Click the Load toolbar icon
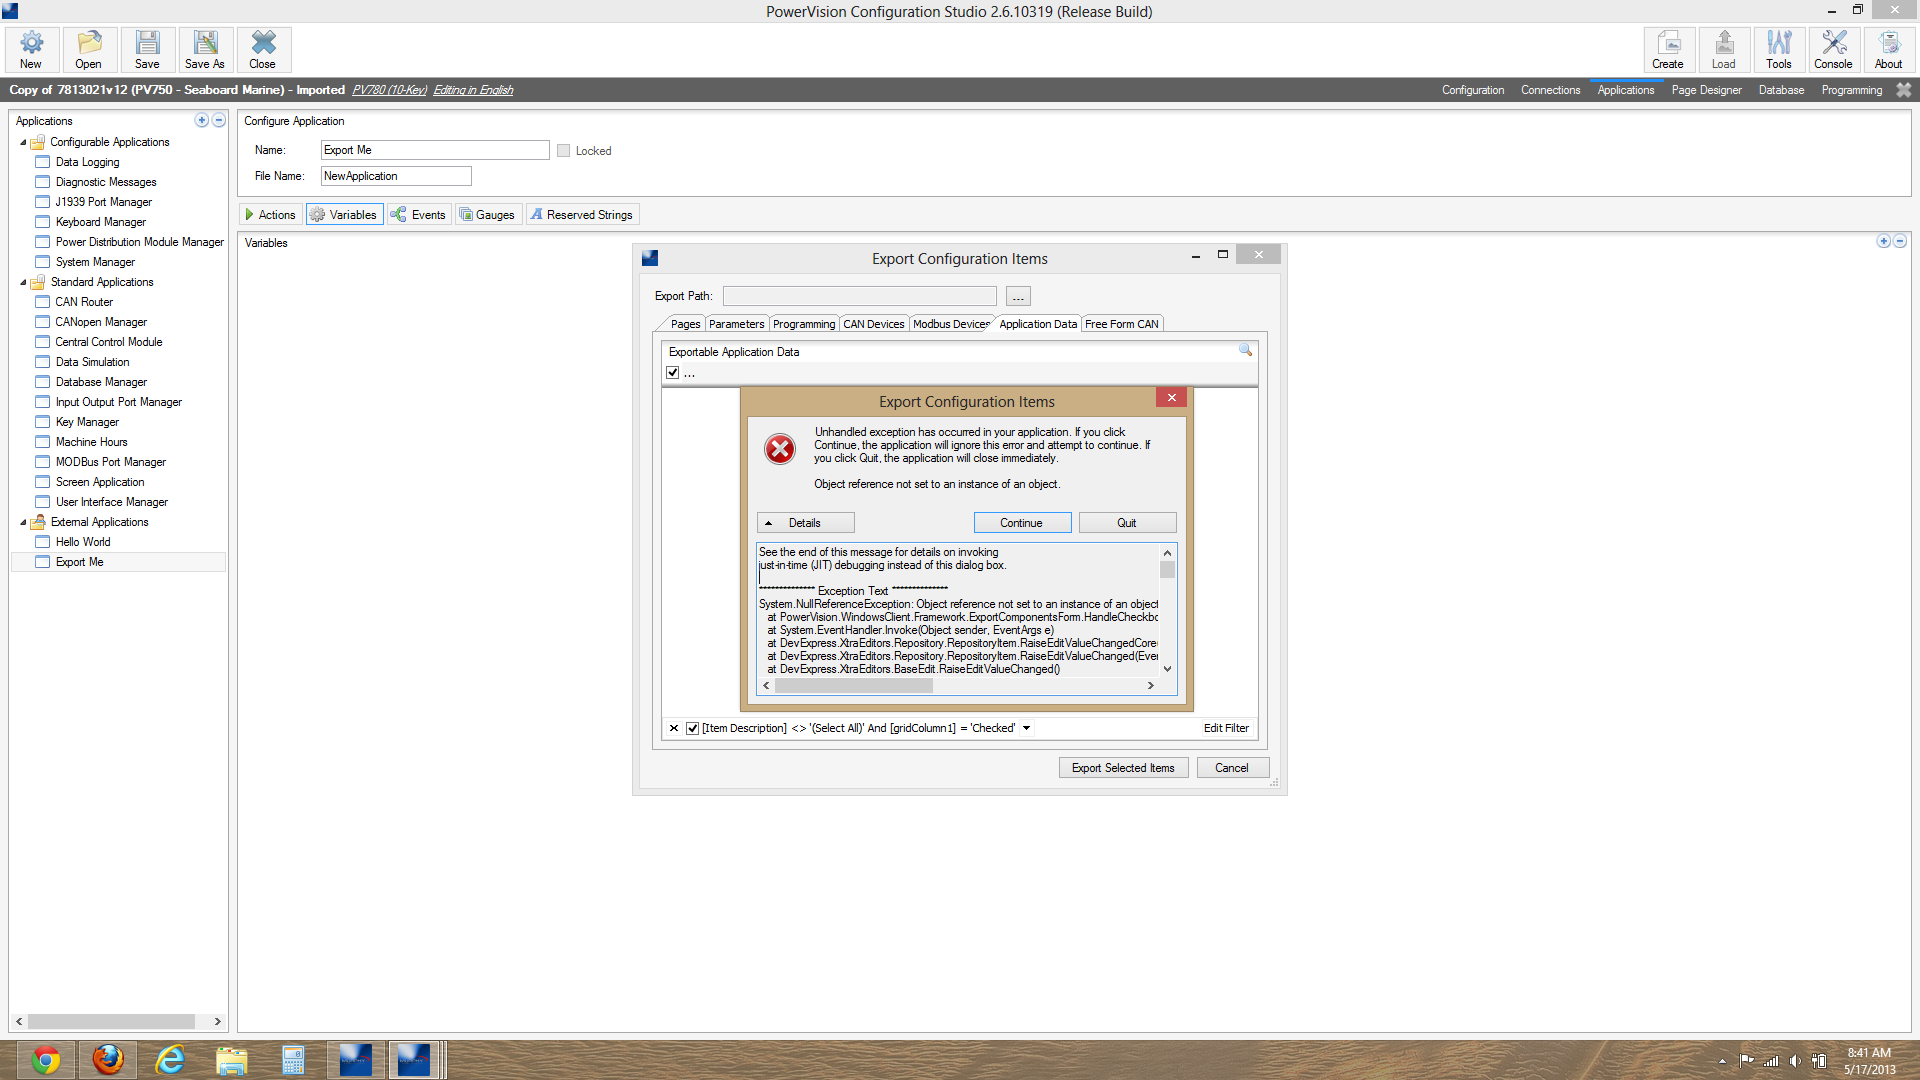 [1724, 49]
